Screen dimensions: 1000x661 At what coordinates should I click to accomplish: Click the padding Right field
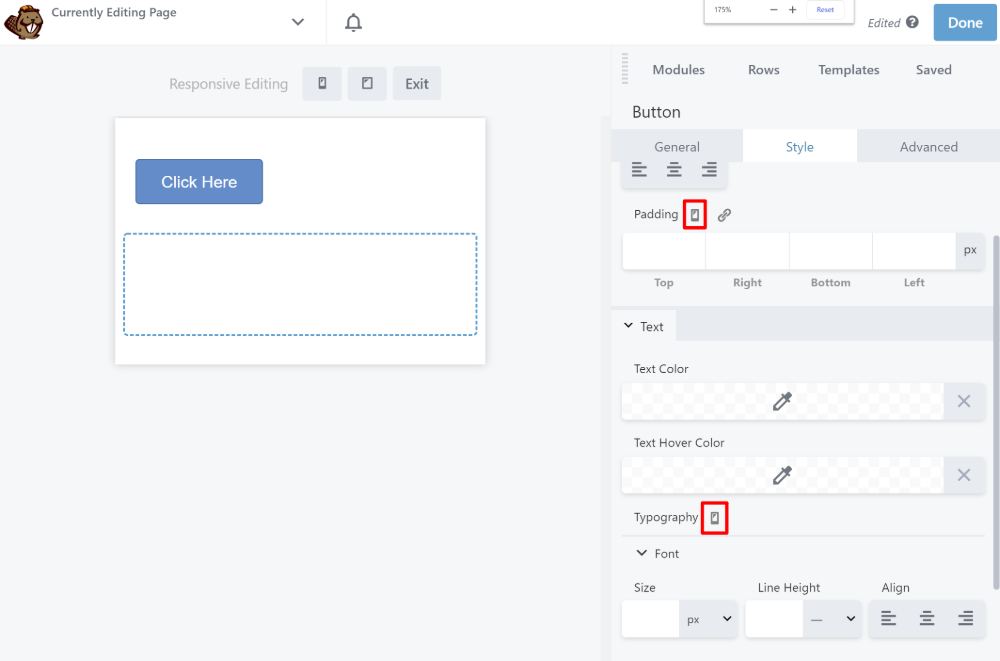(x=747, y=251)
